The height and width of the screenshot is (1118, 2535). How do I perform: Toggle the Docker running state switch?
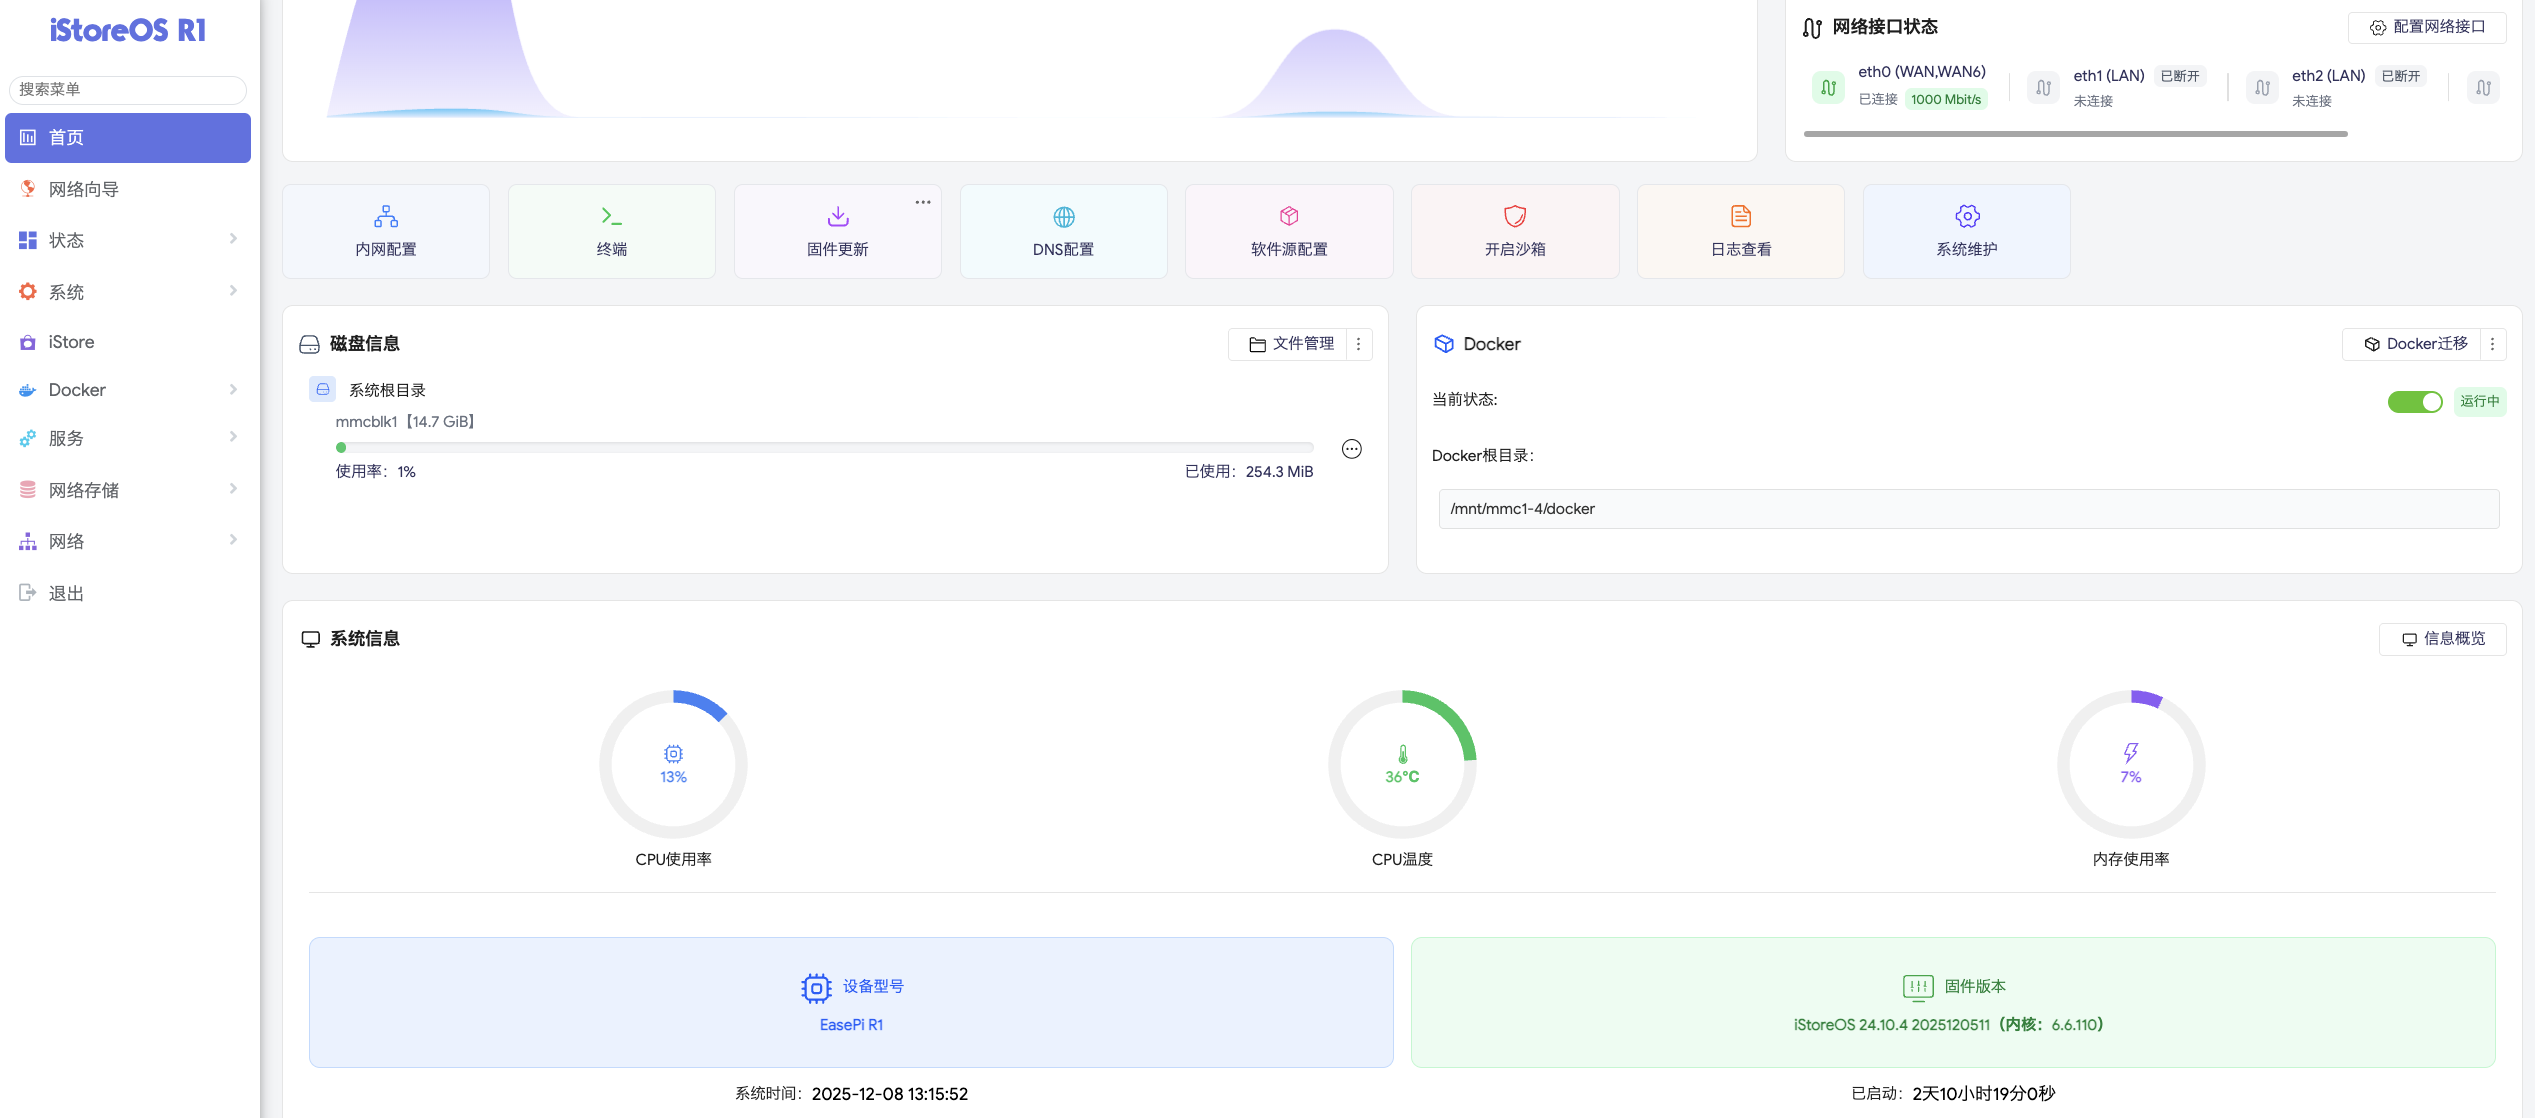click(2414, 402)
